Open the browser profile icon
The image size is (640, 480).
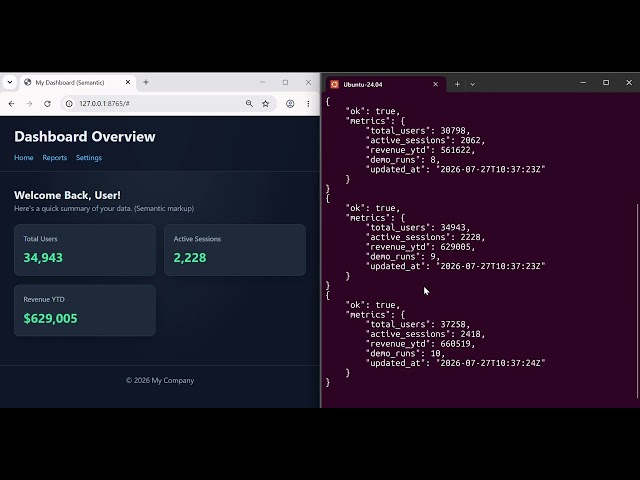pos(290,104)
